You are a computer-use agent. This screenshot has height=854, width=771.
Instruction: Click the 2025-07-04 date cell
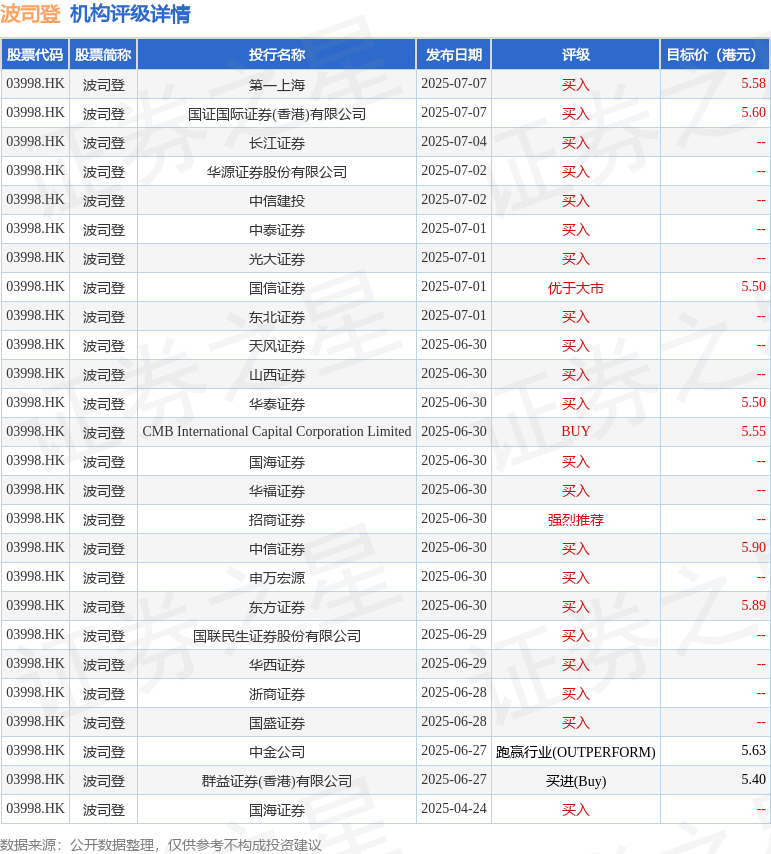454,142
